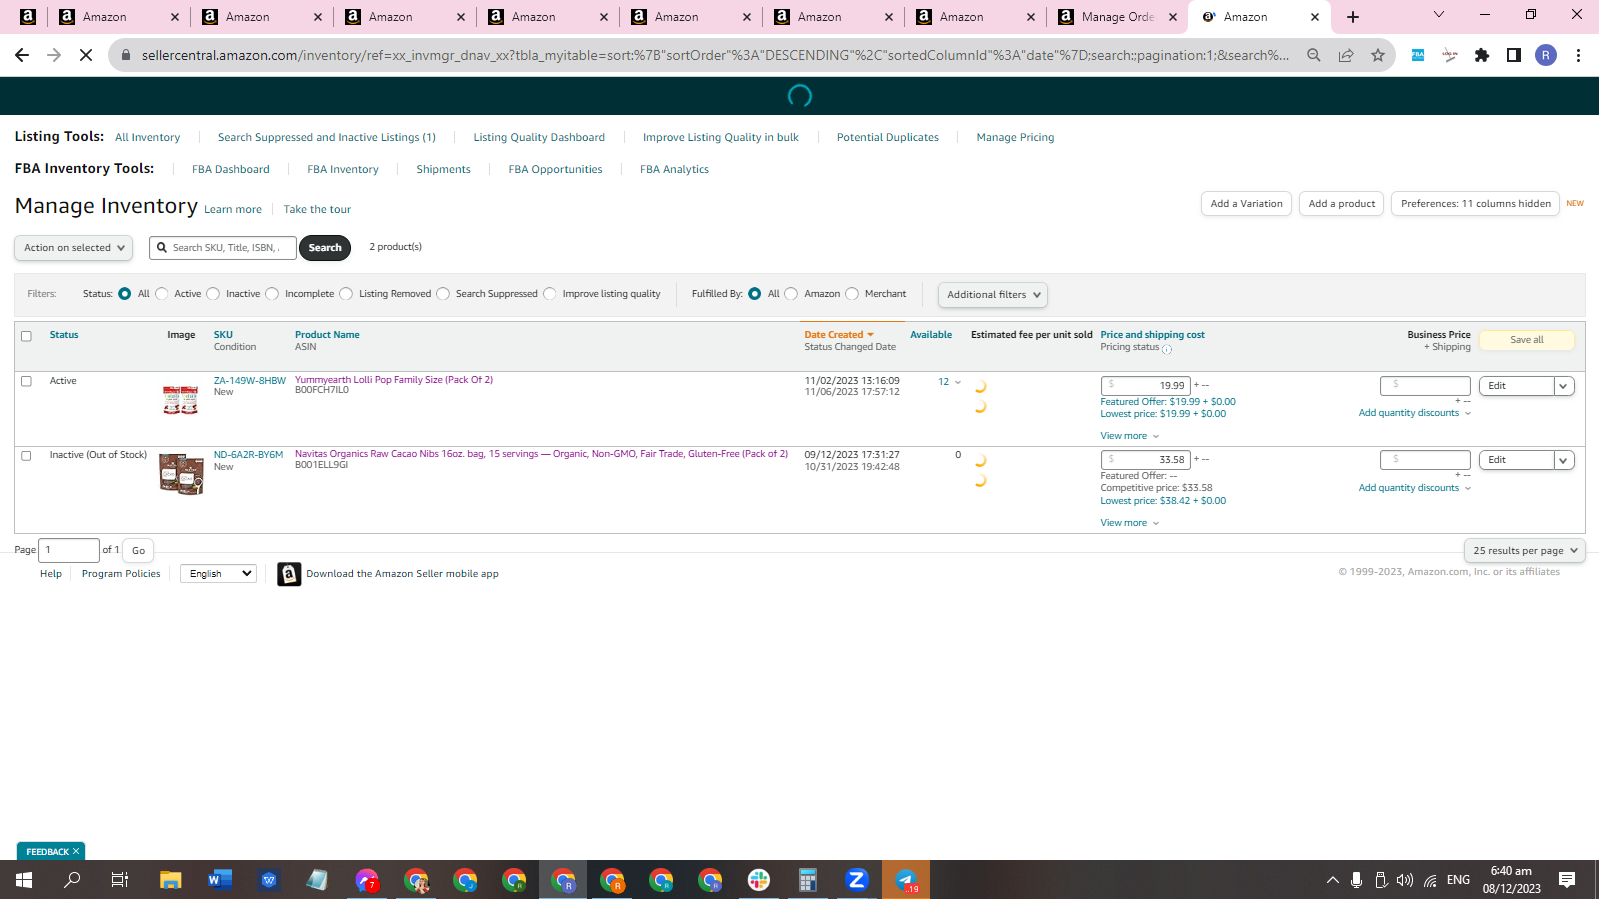Screen dimensions: 1599x899
Task: Open the share page icon in address bar
Action: [x=1346, y=55]
